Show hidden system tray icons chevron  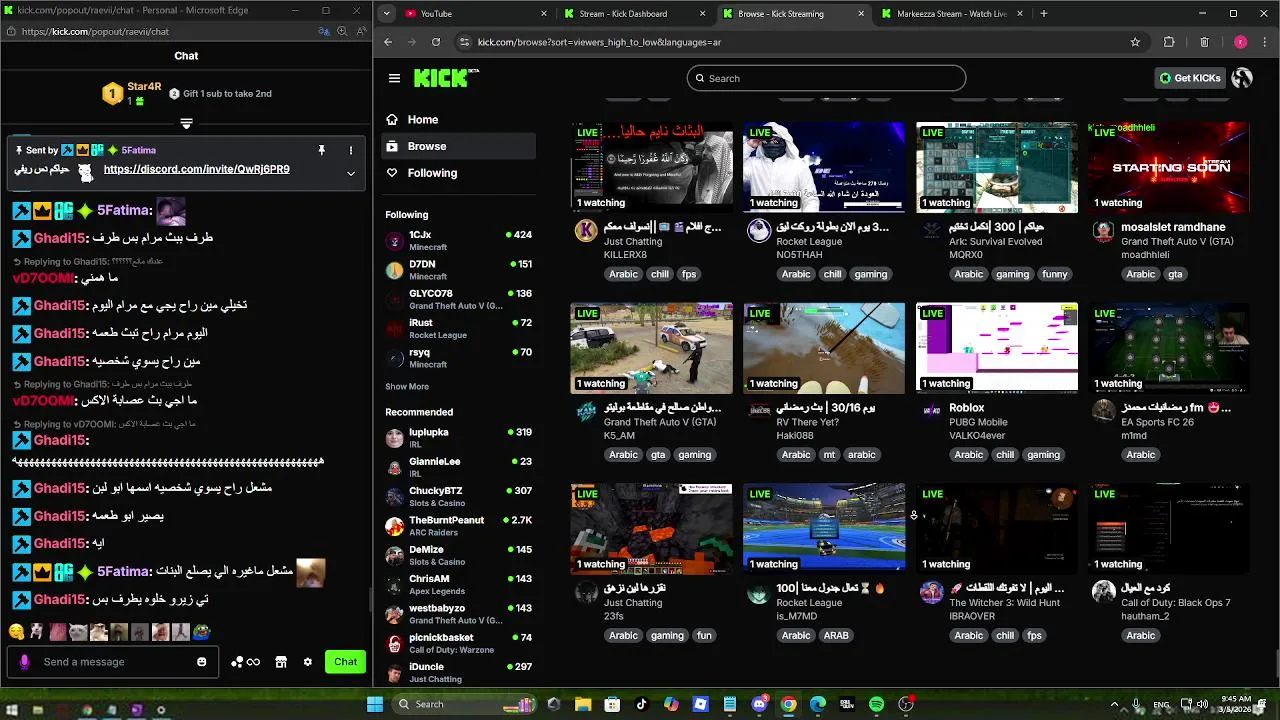1114,705
